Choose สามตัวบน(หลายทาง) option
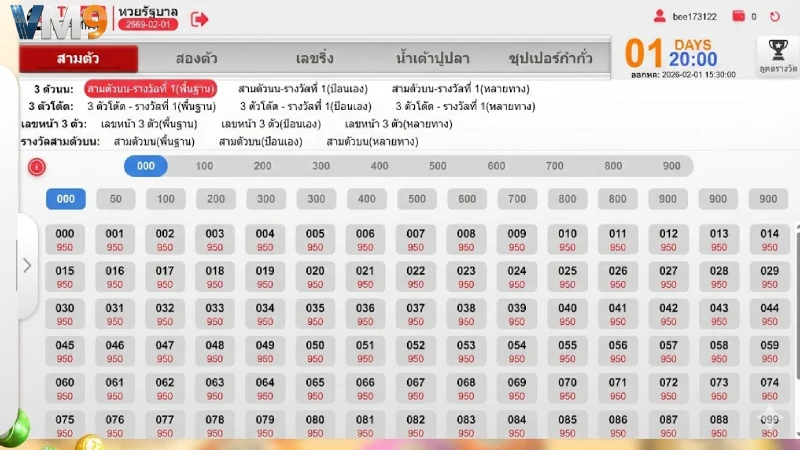800x450 pixels. point(372,142)
